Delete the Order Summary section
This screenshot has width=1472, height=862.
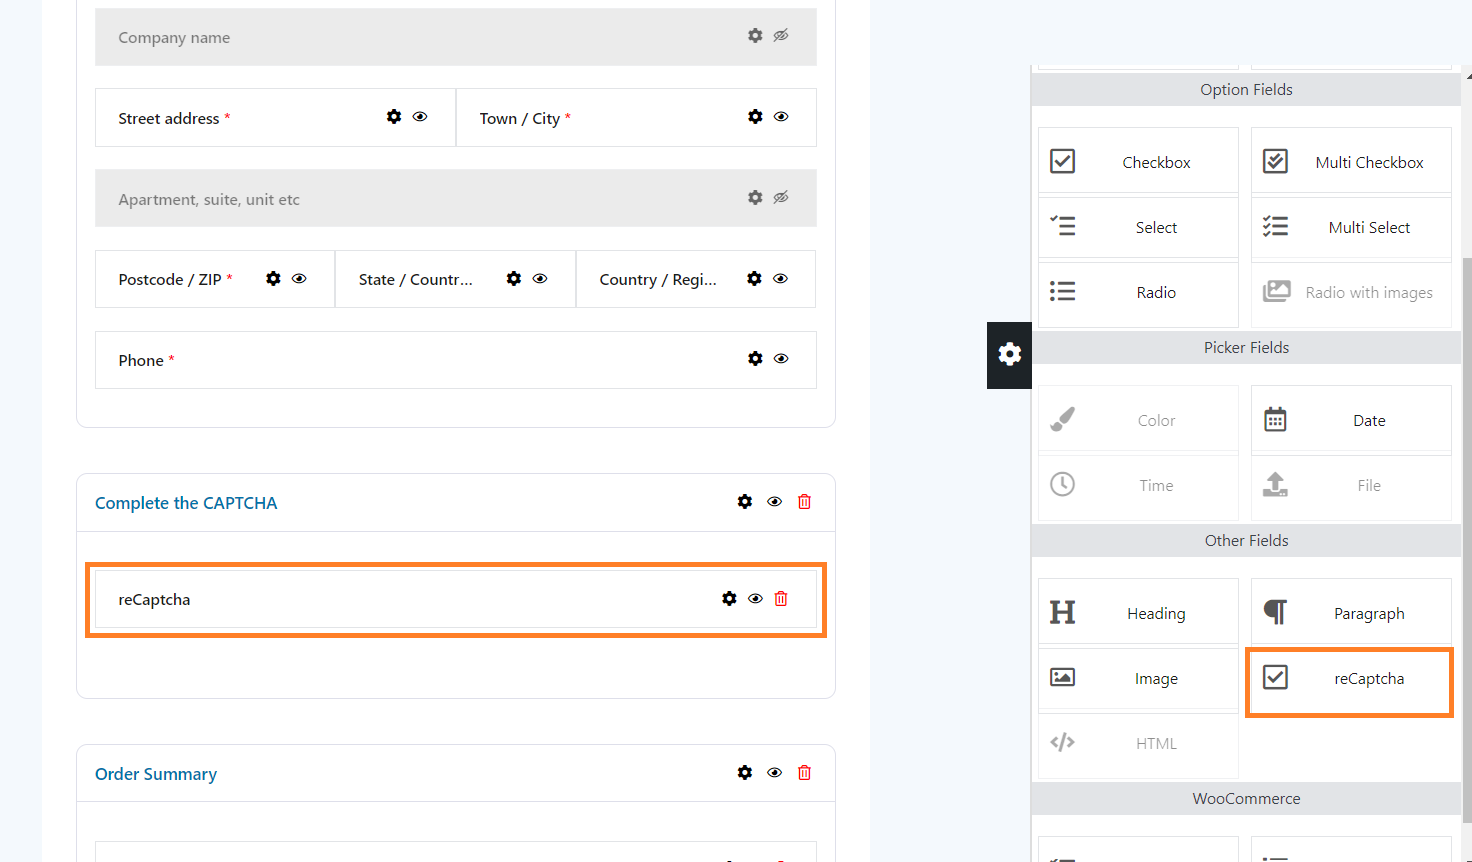(804, 773)
